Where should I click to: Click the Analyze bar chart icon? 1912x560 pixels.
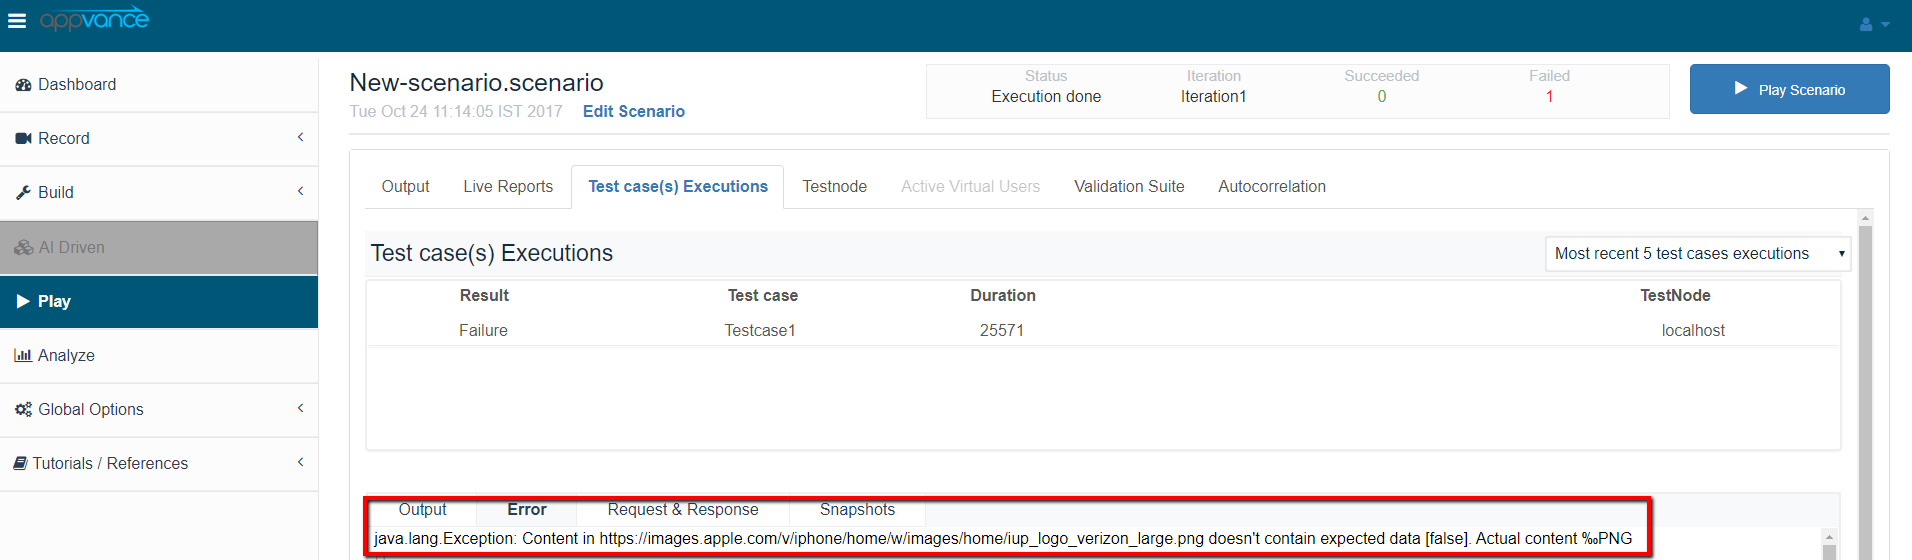pos(23,356)
